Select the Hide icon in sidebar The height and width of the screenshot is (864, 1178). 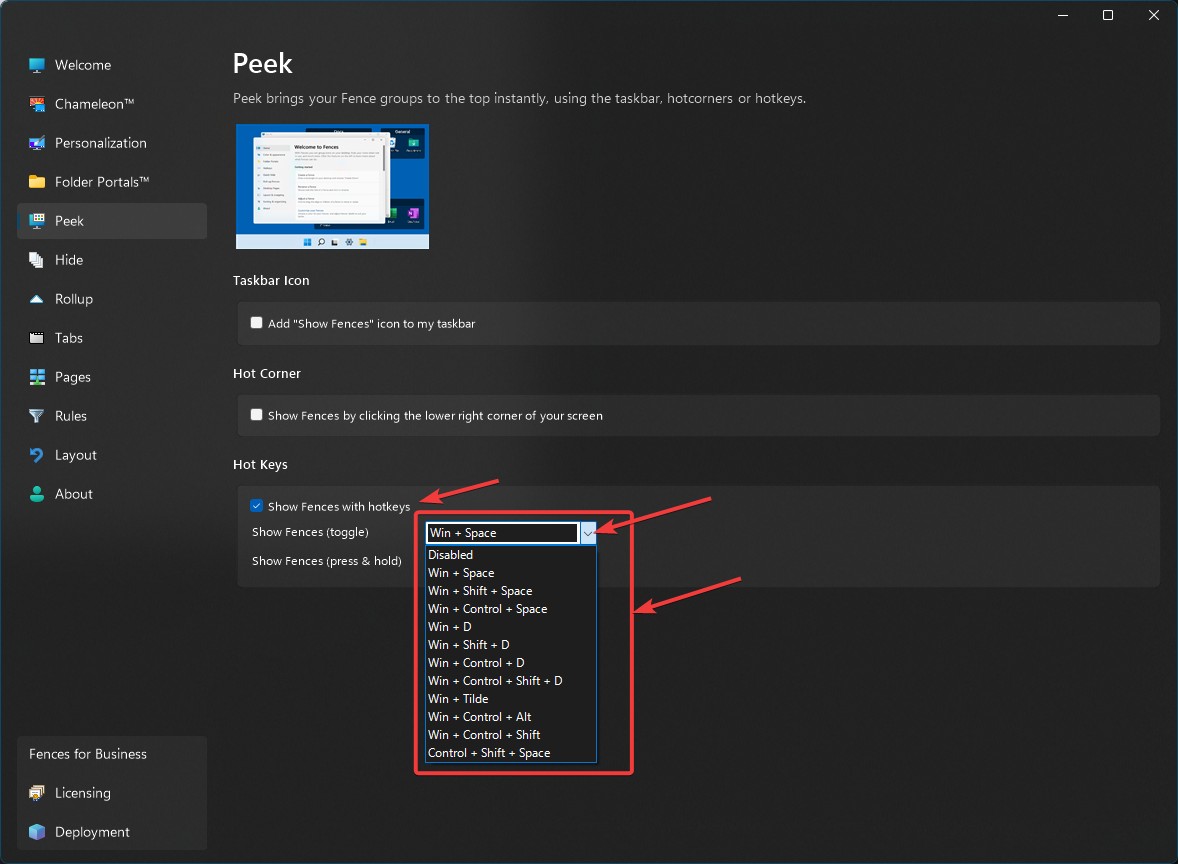tap(37, 260)
